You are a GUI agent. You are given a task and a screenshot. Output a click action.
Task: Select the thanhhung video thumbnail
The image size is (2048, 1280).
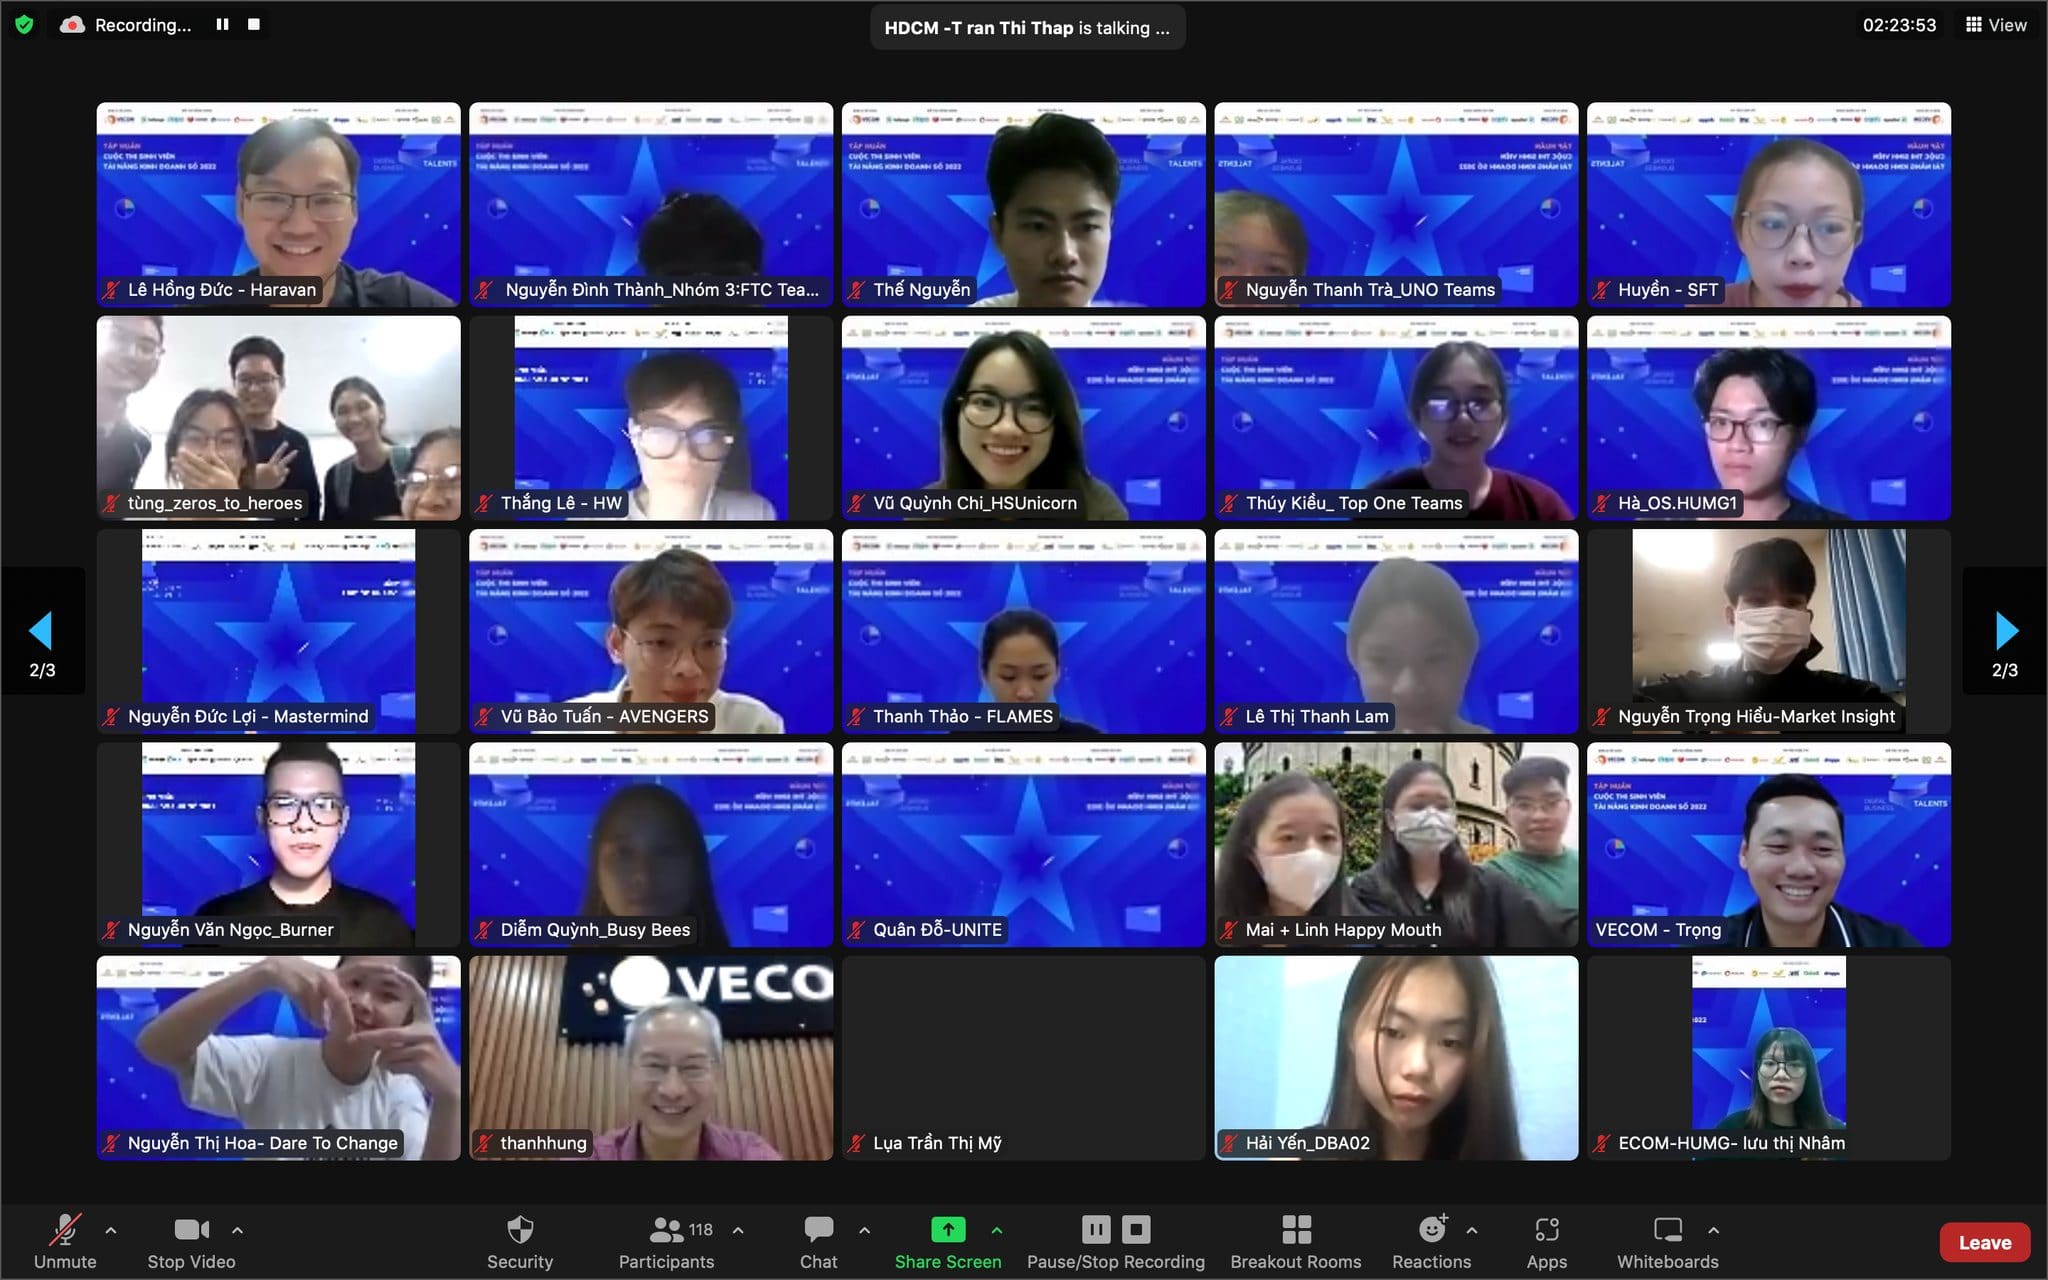pyautogui.click(x=651, y=1057)
